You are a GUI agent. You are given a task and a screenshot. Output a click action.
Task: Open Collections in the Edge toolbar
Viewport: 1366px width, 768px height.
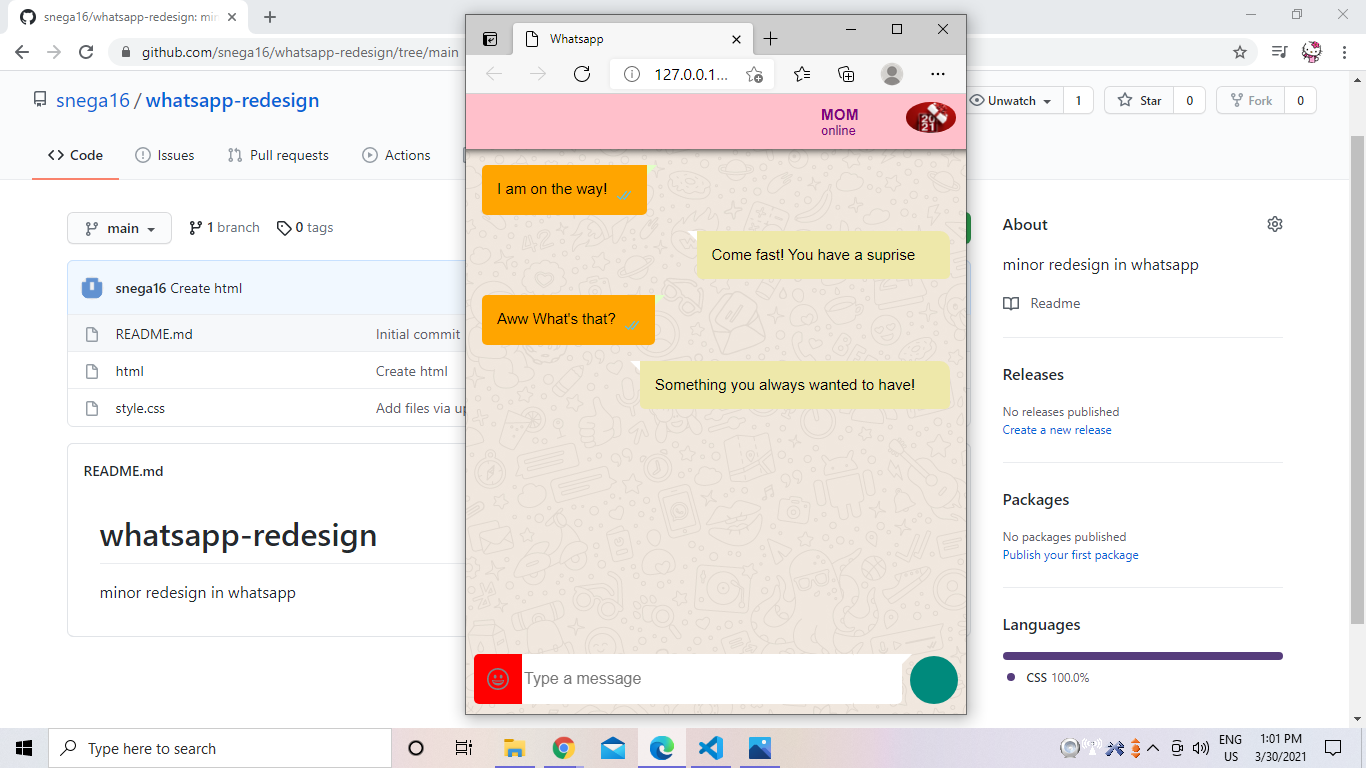click(846, 73)
